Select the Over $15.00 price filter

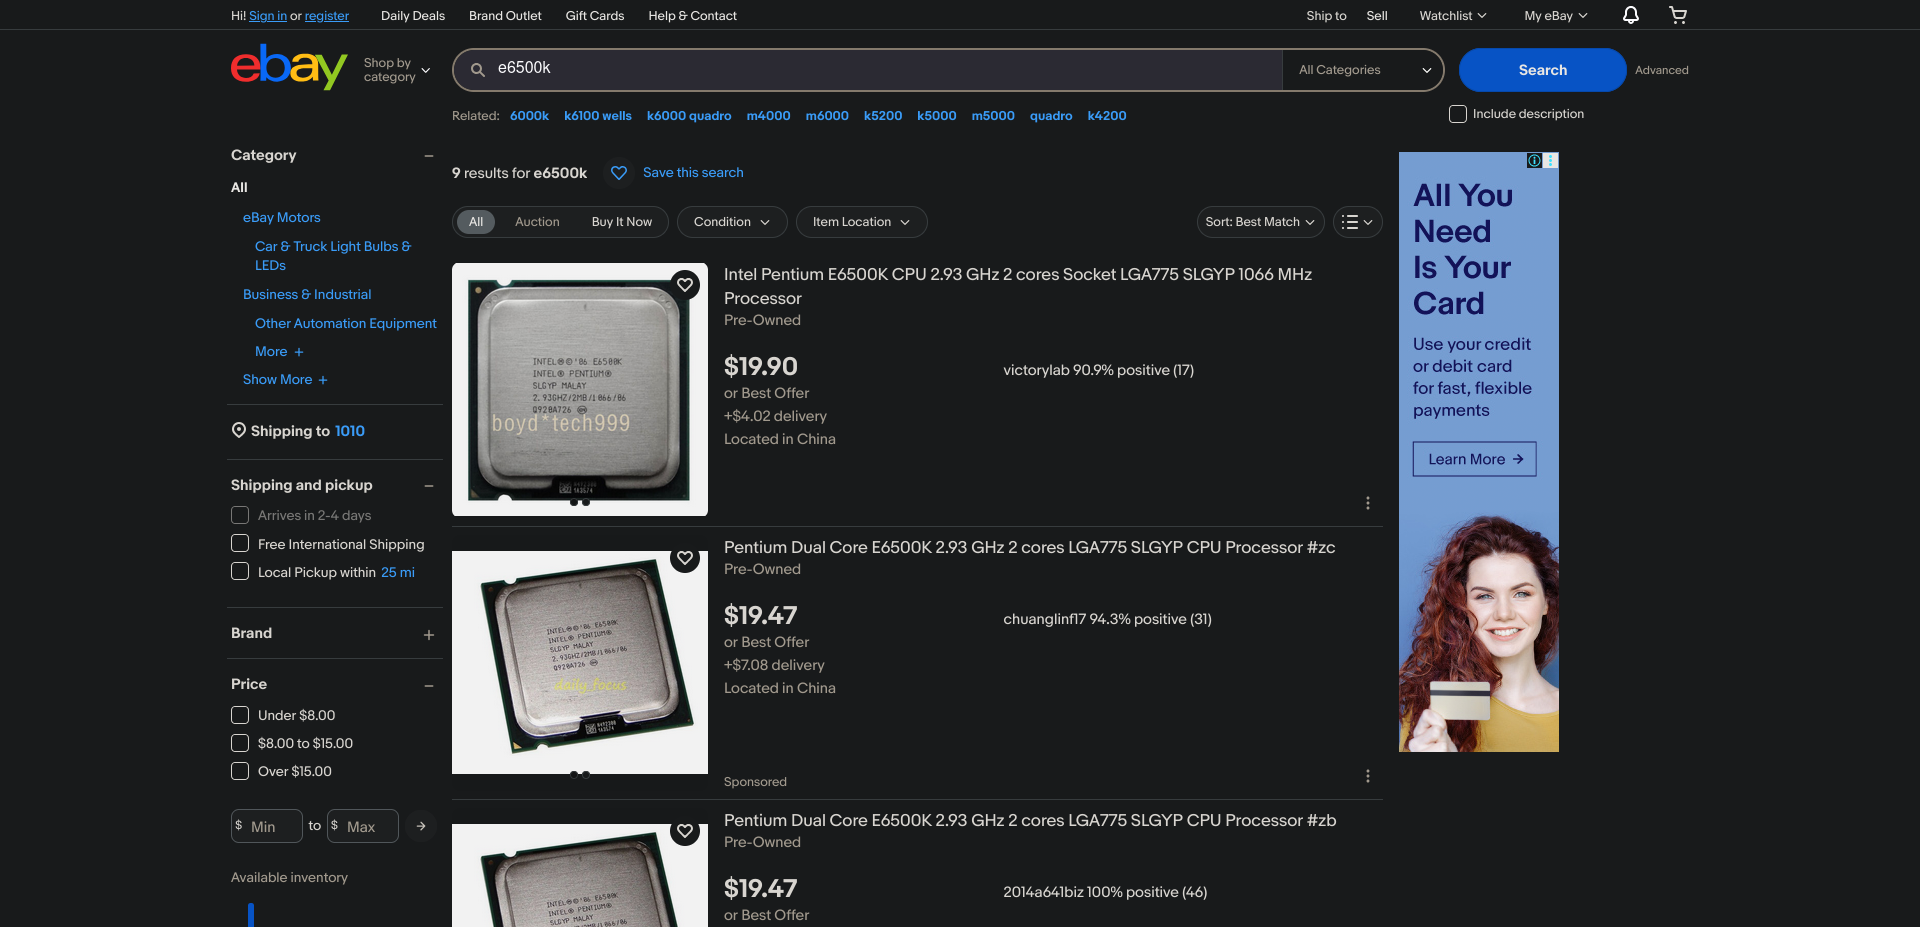click(x=240, y=771)
